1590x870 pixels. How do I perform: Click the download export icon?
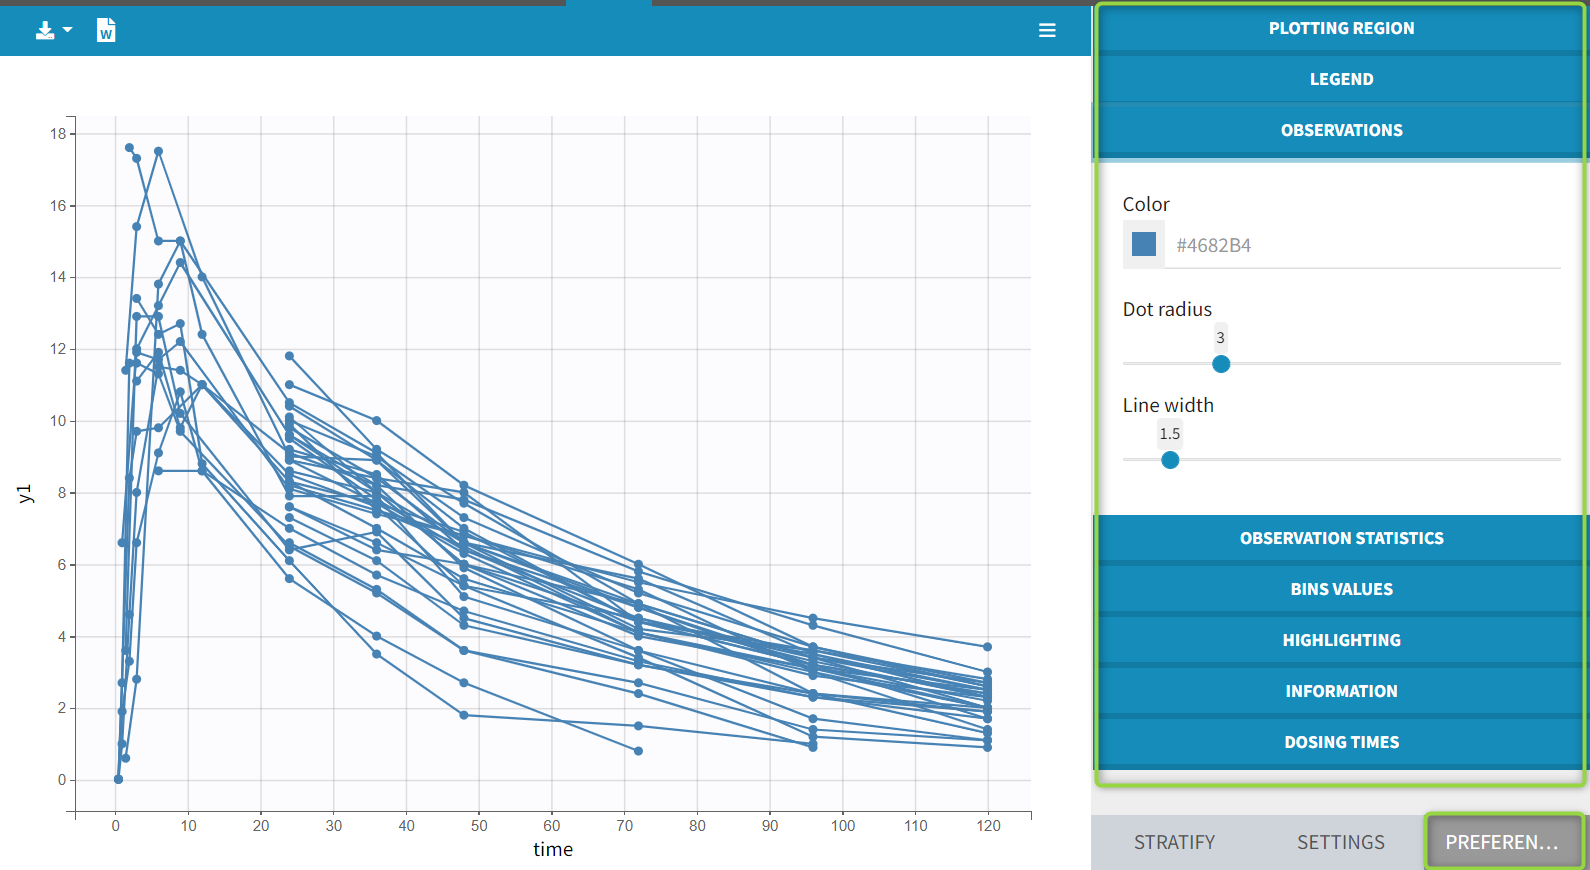pyautogui.click(x=45, y=31)
